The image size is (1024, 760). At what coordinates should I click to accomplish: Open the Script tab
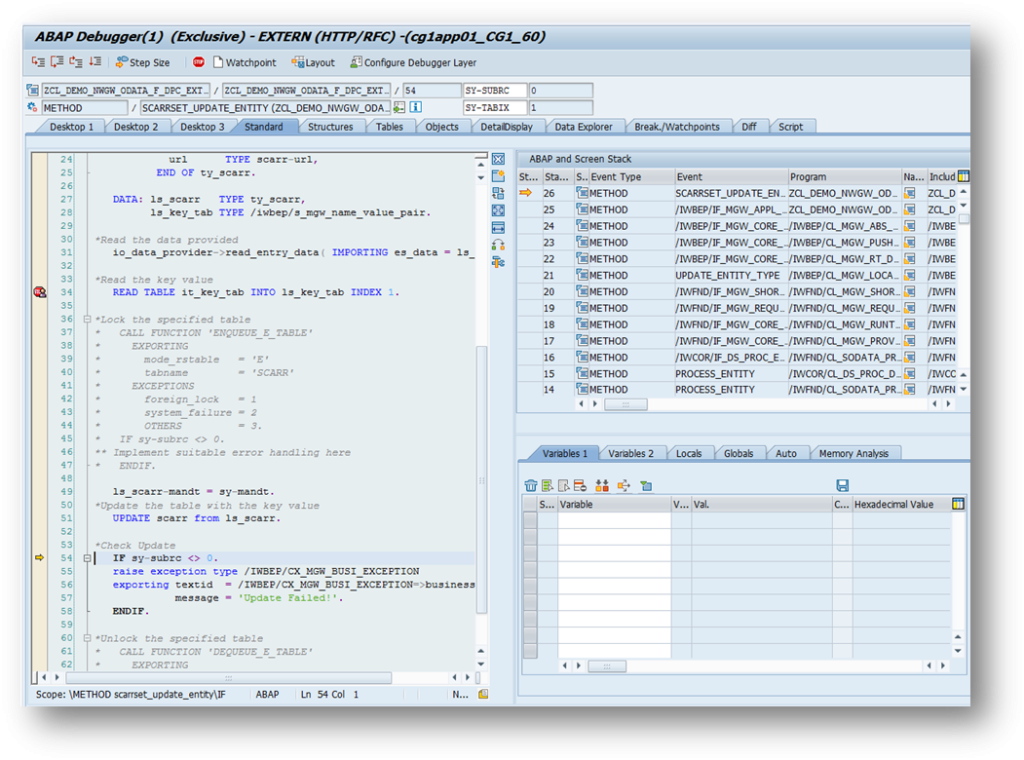[x=790, y=127]
